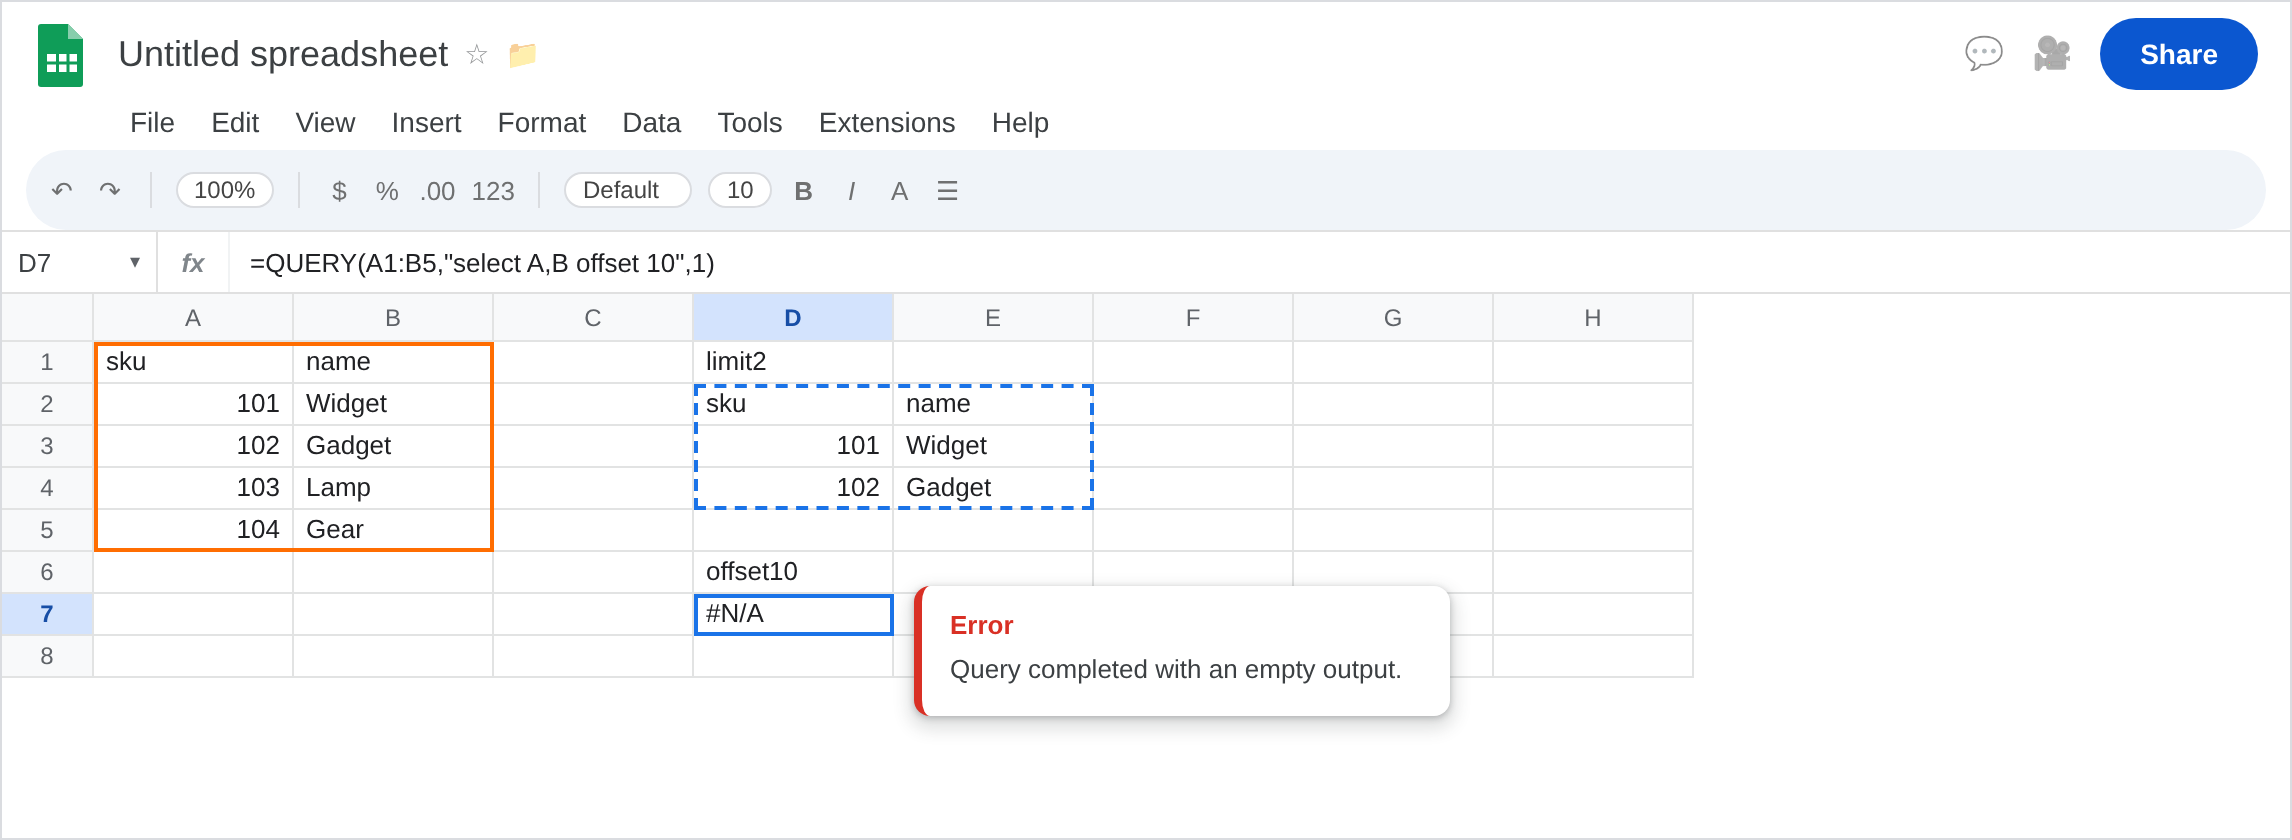Start a video call from camera icon
Image resolution: width=2292 pixels, height=840 pixels.
pos(2052,53)
